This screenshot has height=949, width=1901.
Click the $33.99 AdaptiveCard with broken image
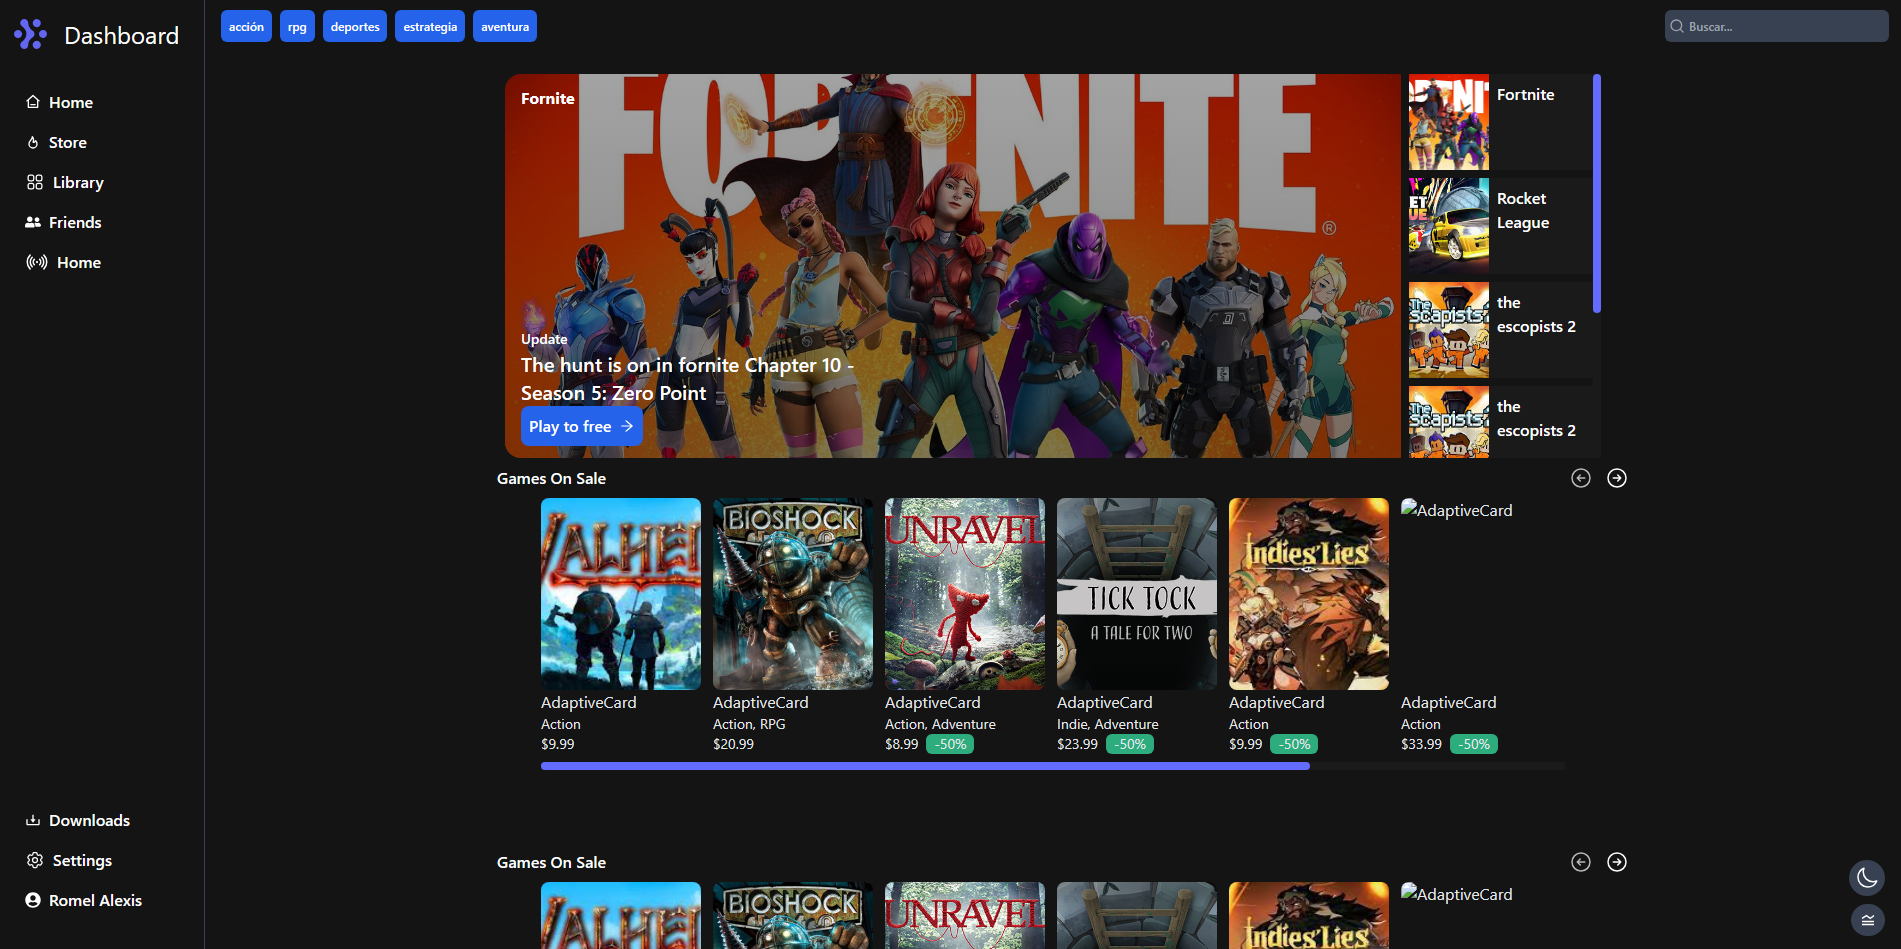(x=1481, y=626)
